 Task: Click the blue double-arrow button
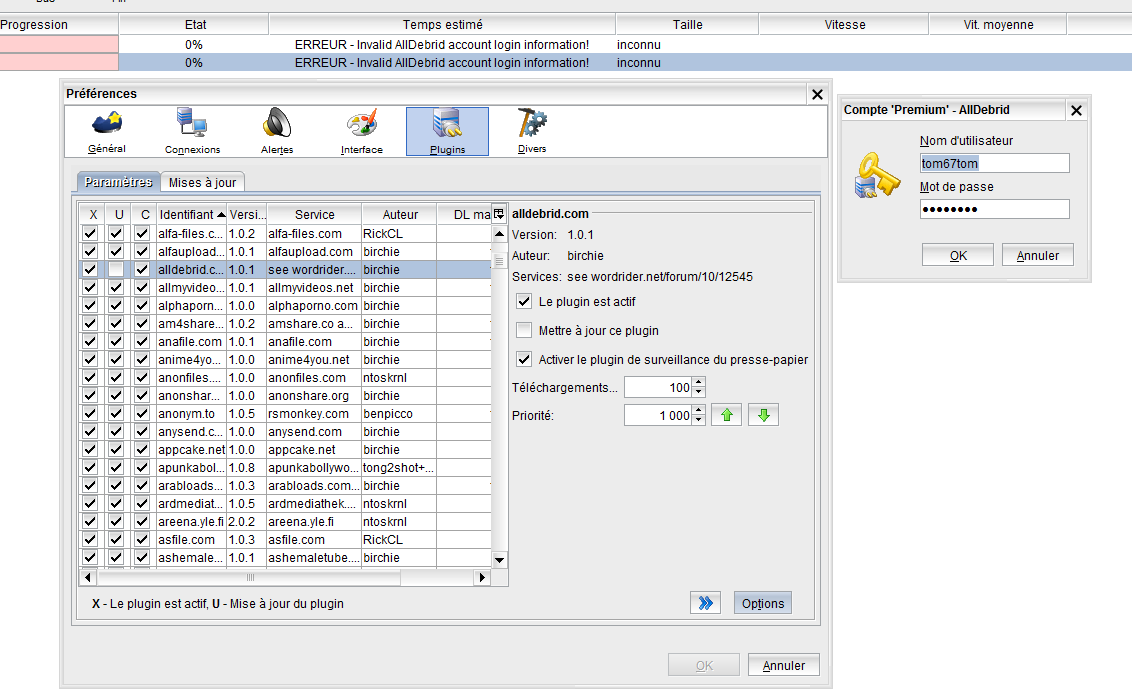705,603
